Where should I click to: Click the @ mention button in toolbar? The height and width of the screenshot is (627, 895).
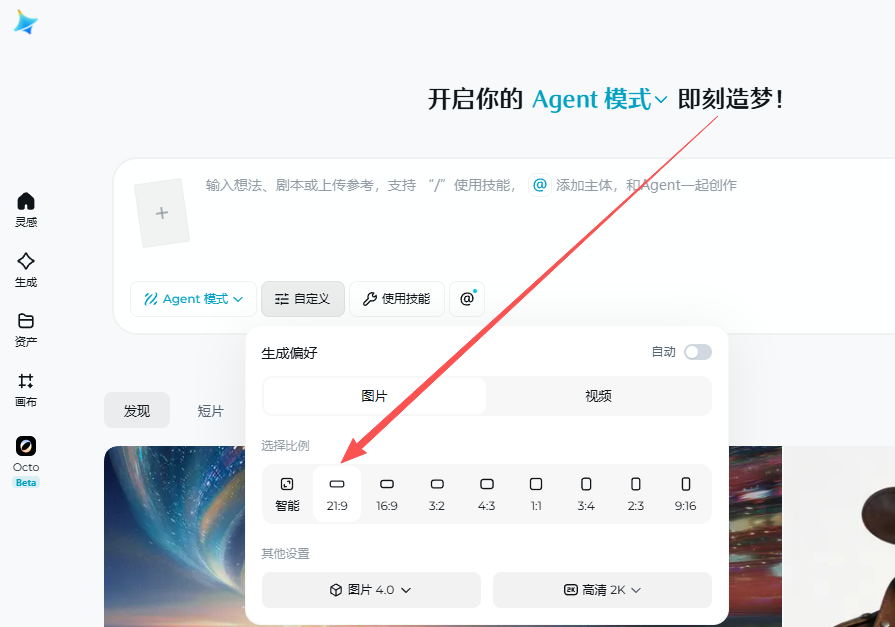click(467, 299)
